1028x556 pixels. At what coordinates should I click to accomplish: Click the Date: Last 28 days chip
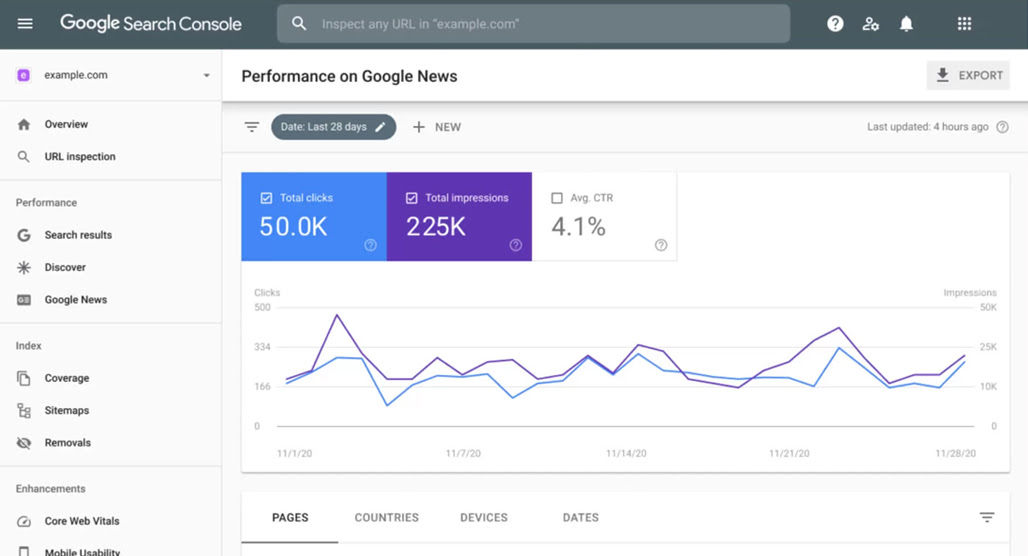tap(334, 127)
